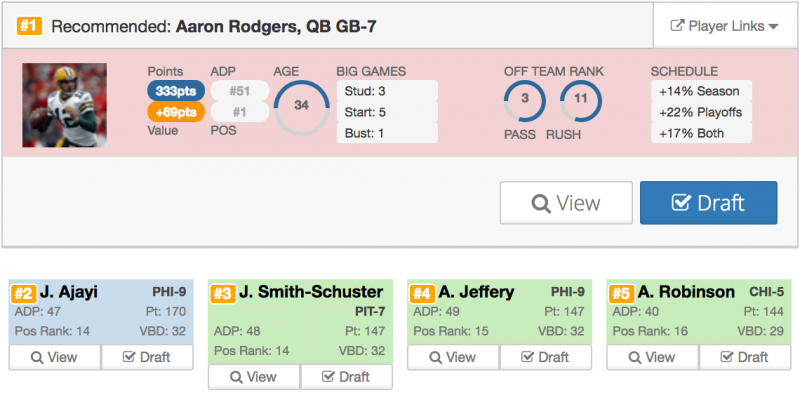The width and height of the screenshot is (800, 393).
Task: Click the pass rank 3 circle
Action: [524, 101]
